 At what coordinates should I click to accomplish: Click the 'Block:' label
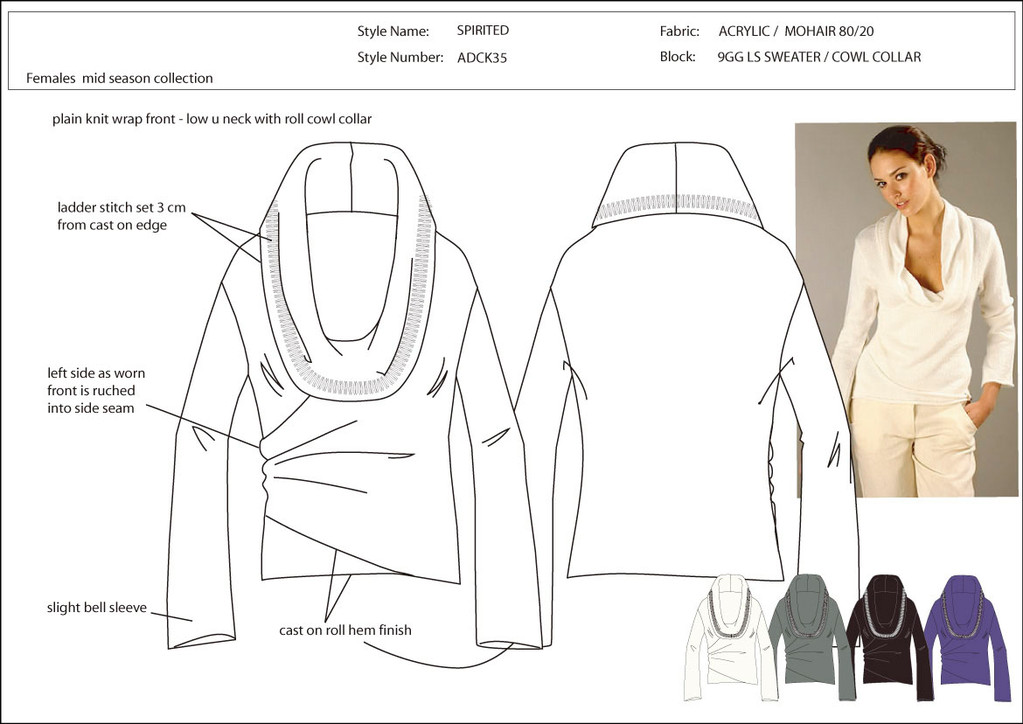click(677, 57)
